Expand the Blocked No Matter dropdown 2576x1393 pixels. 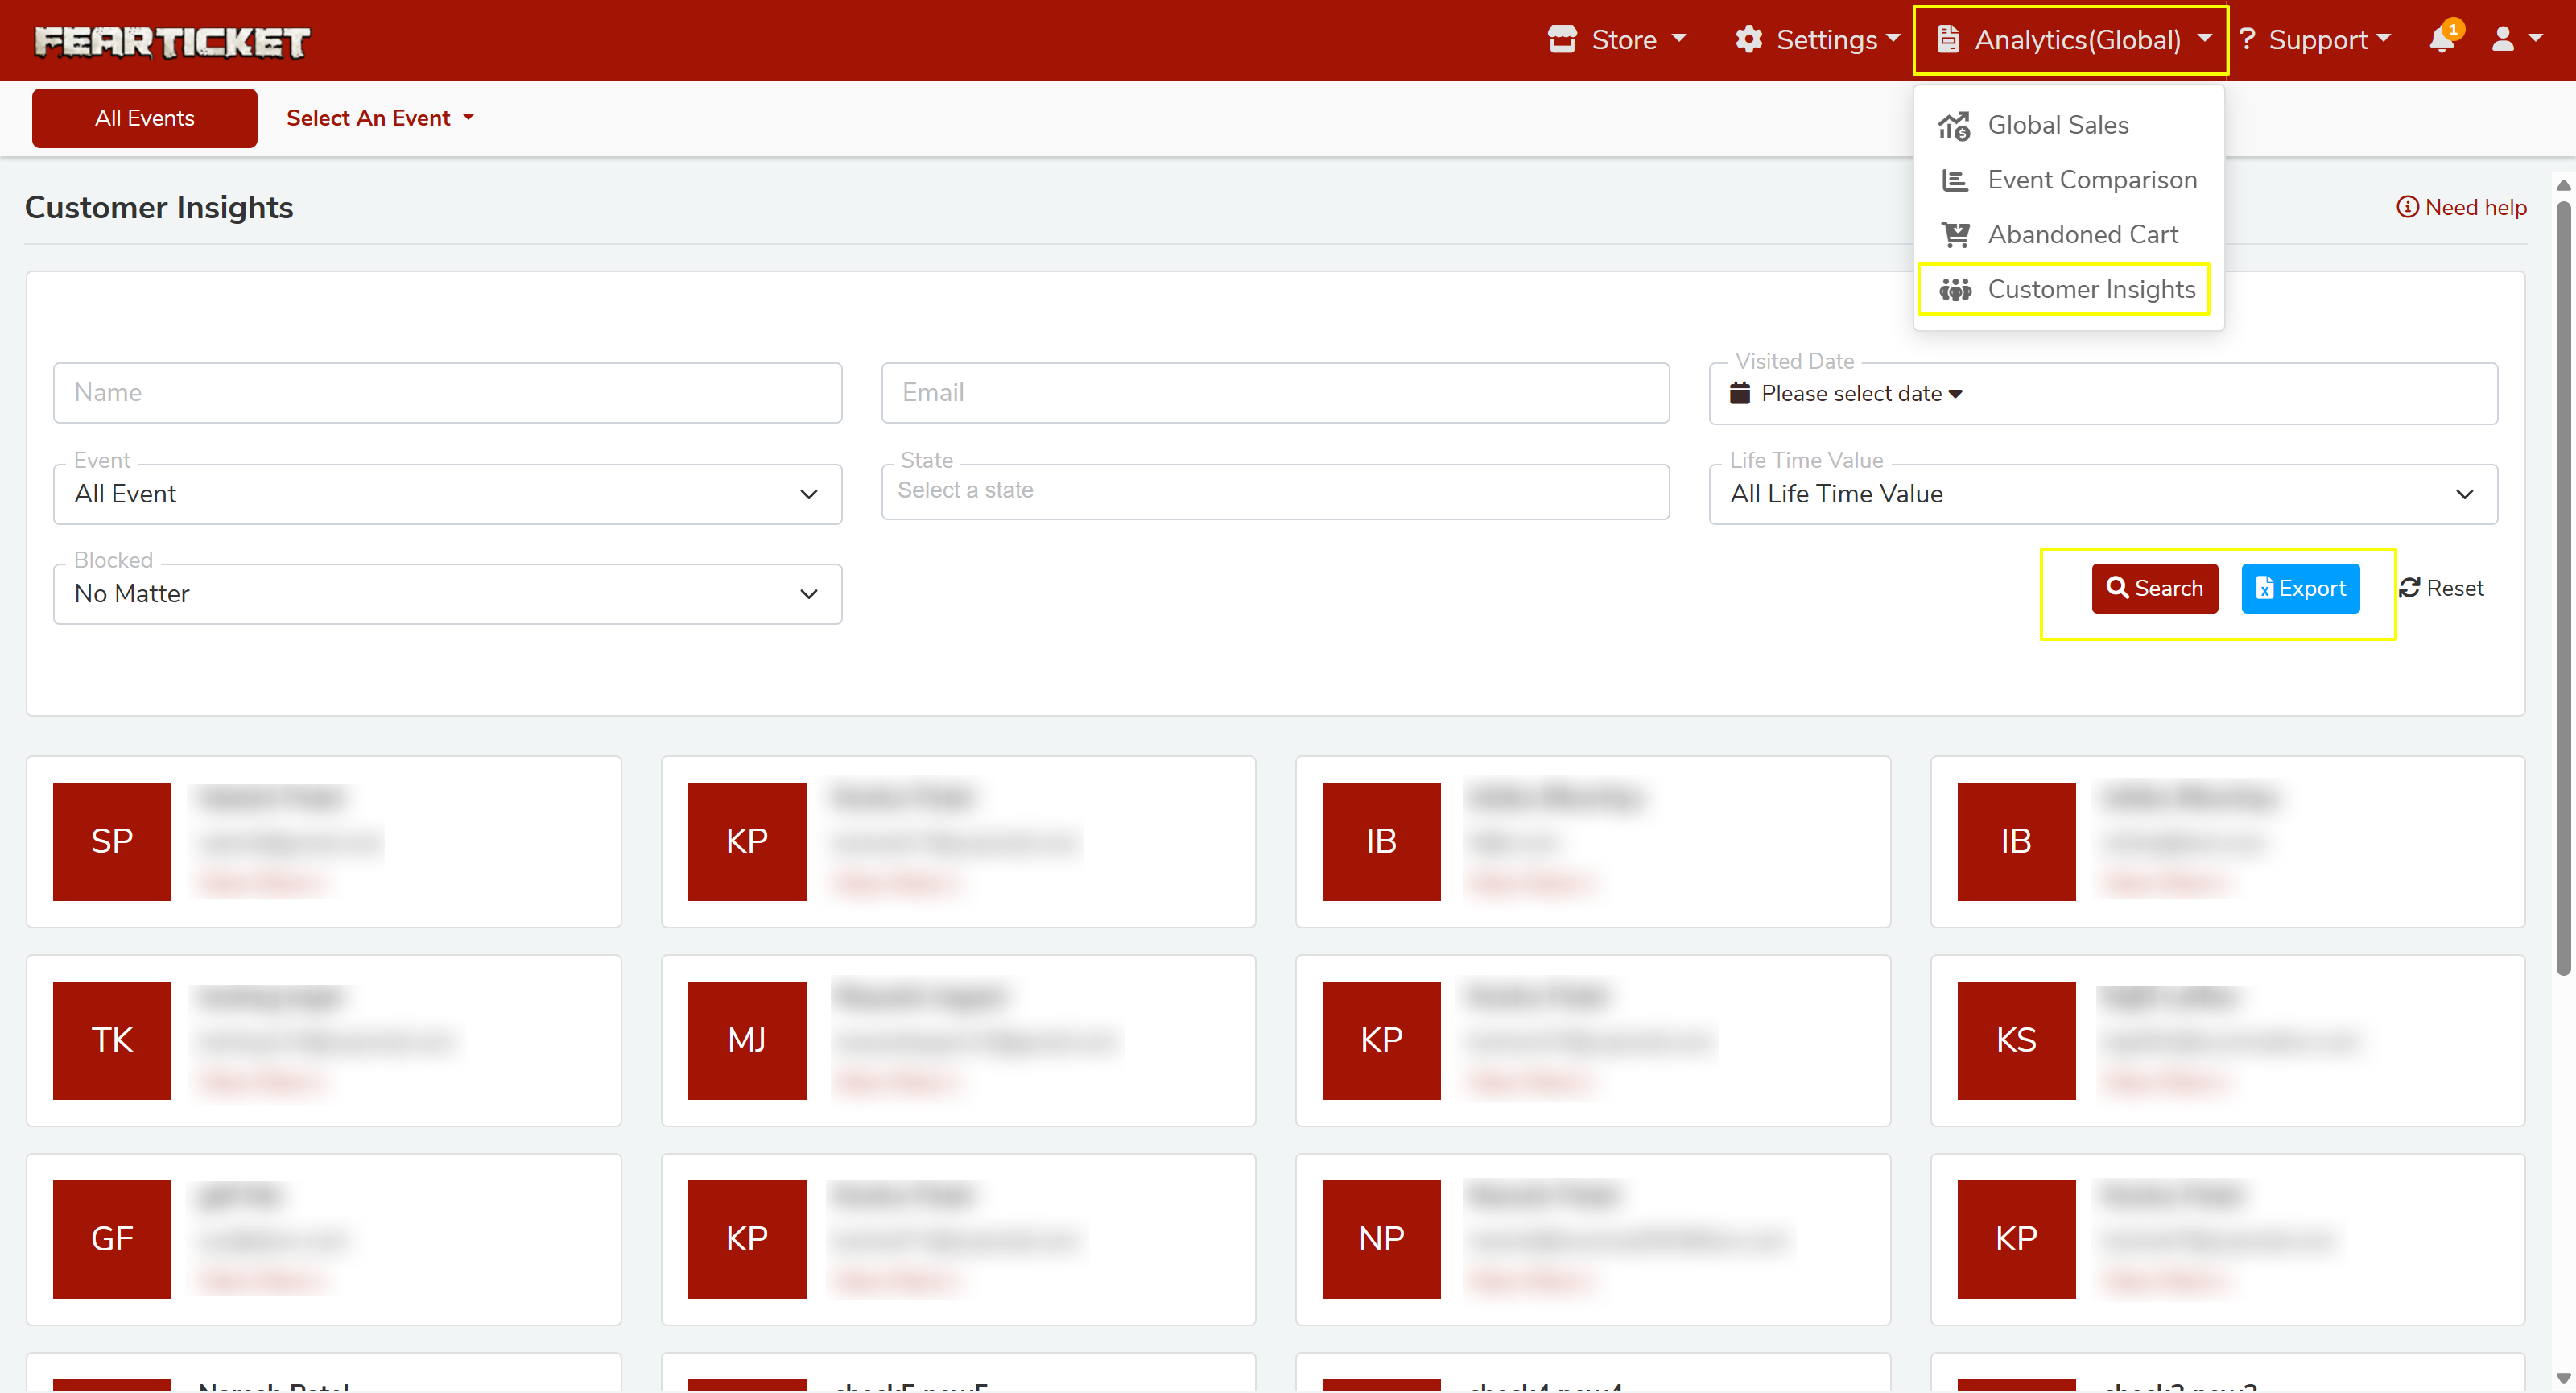pyautogui.click(x=447, y=594)
